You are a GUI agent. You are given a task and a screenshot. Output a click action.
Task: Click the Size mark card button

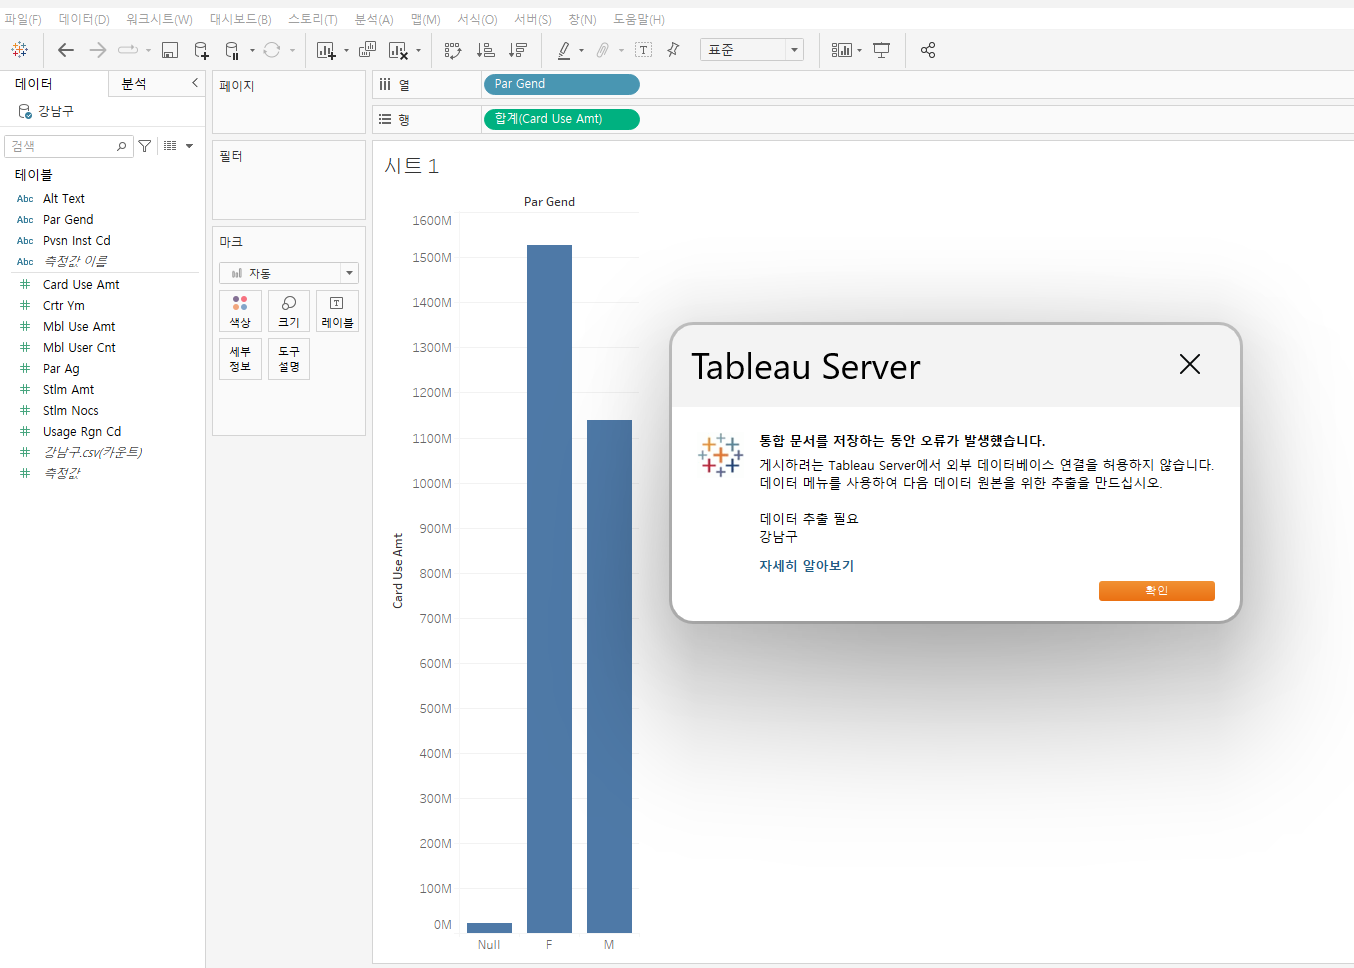coord(289,311)
